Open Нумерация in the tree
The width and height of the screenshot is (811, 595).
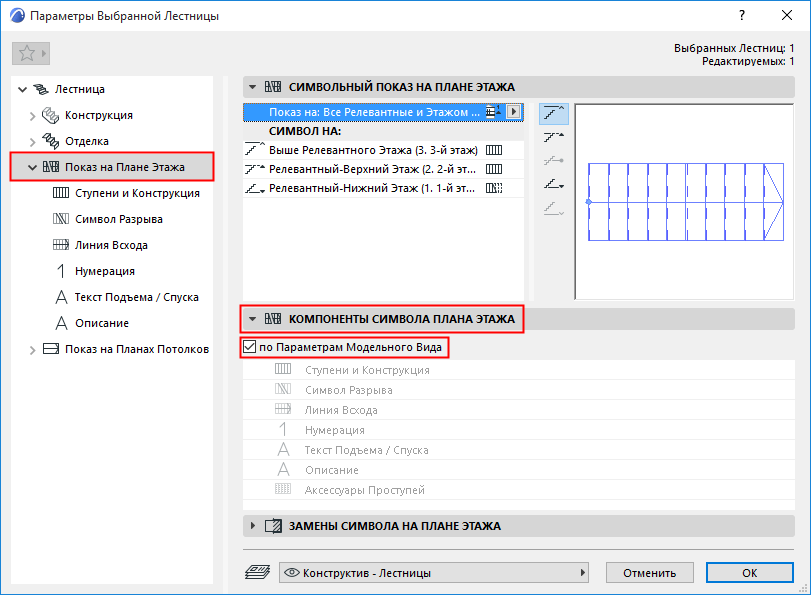point(104,271)
